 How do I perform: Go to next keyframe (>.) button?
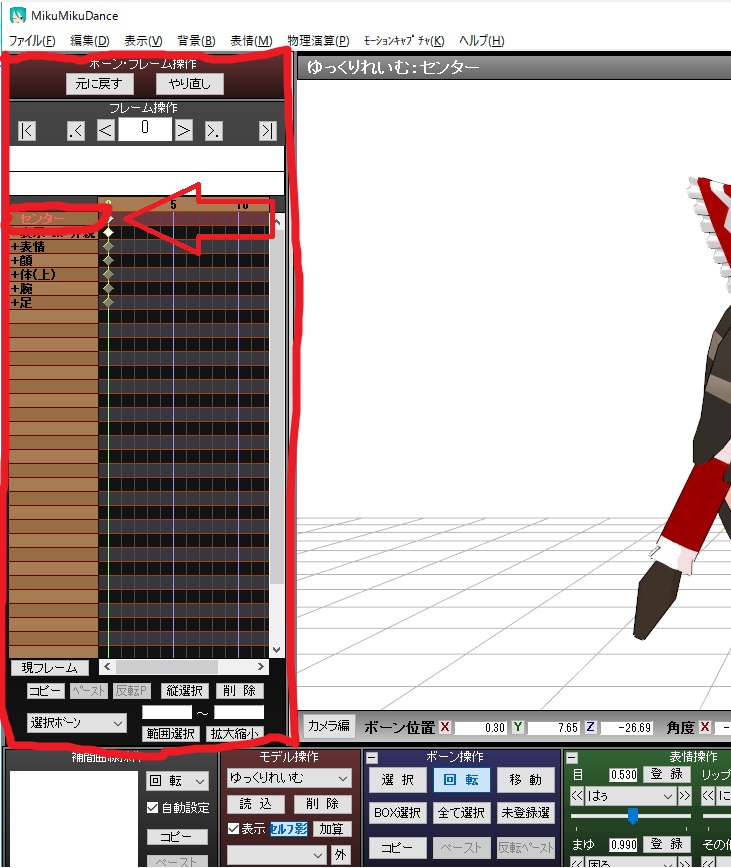click(x=213, y=130)
